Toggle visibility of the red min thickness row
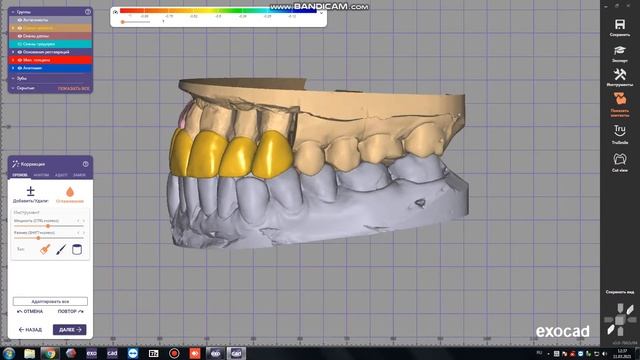The image size is (640, 360). [20, 60]
